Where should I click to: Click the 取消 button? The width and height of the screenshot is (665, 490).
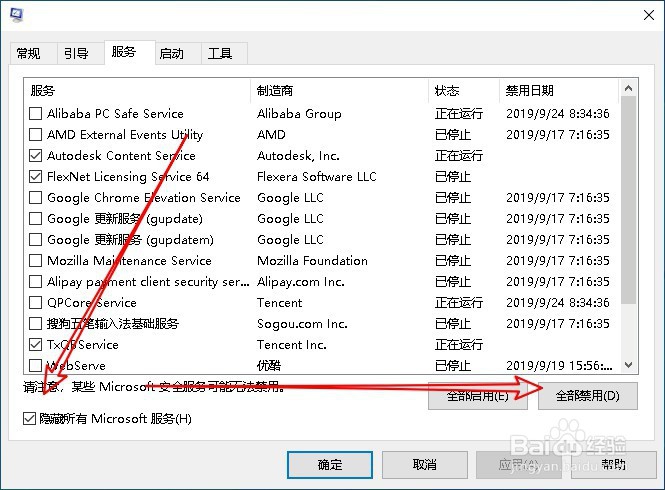(x=425, y=465)
